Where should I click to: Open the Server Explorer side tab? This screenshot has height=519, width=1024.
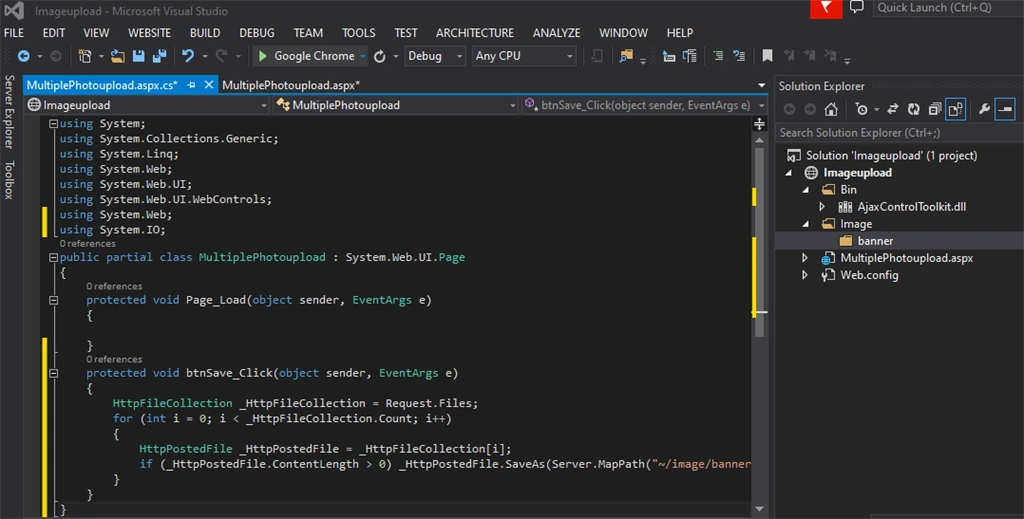[9, 111]
